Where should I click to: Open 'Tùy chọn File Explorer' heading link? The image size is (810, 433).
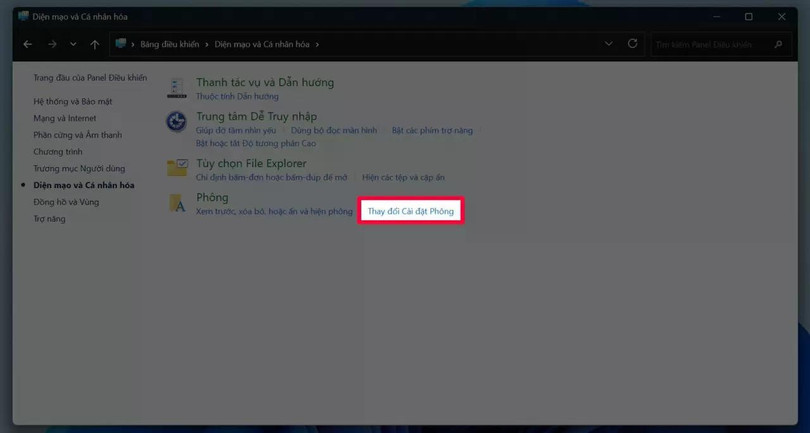pos(251,163)
